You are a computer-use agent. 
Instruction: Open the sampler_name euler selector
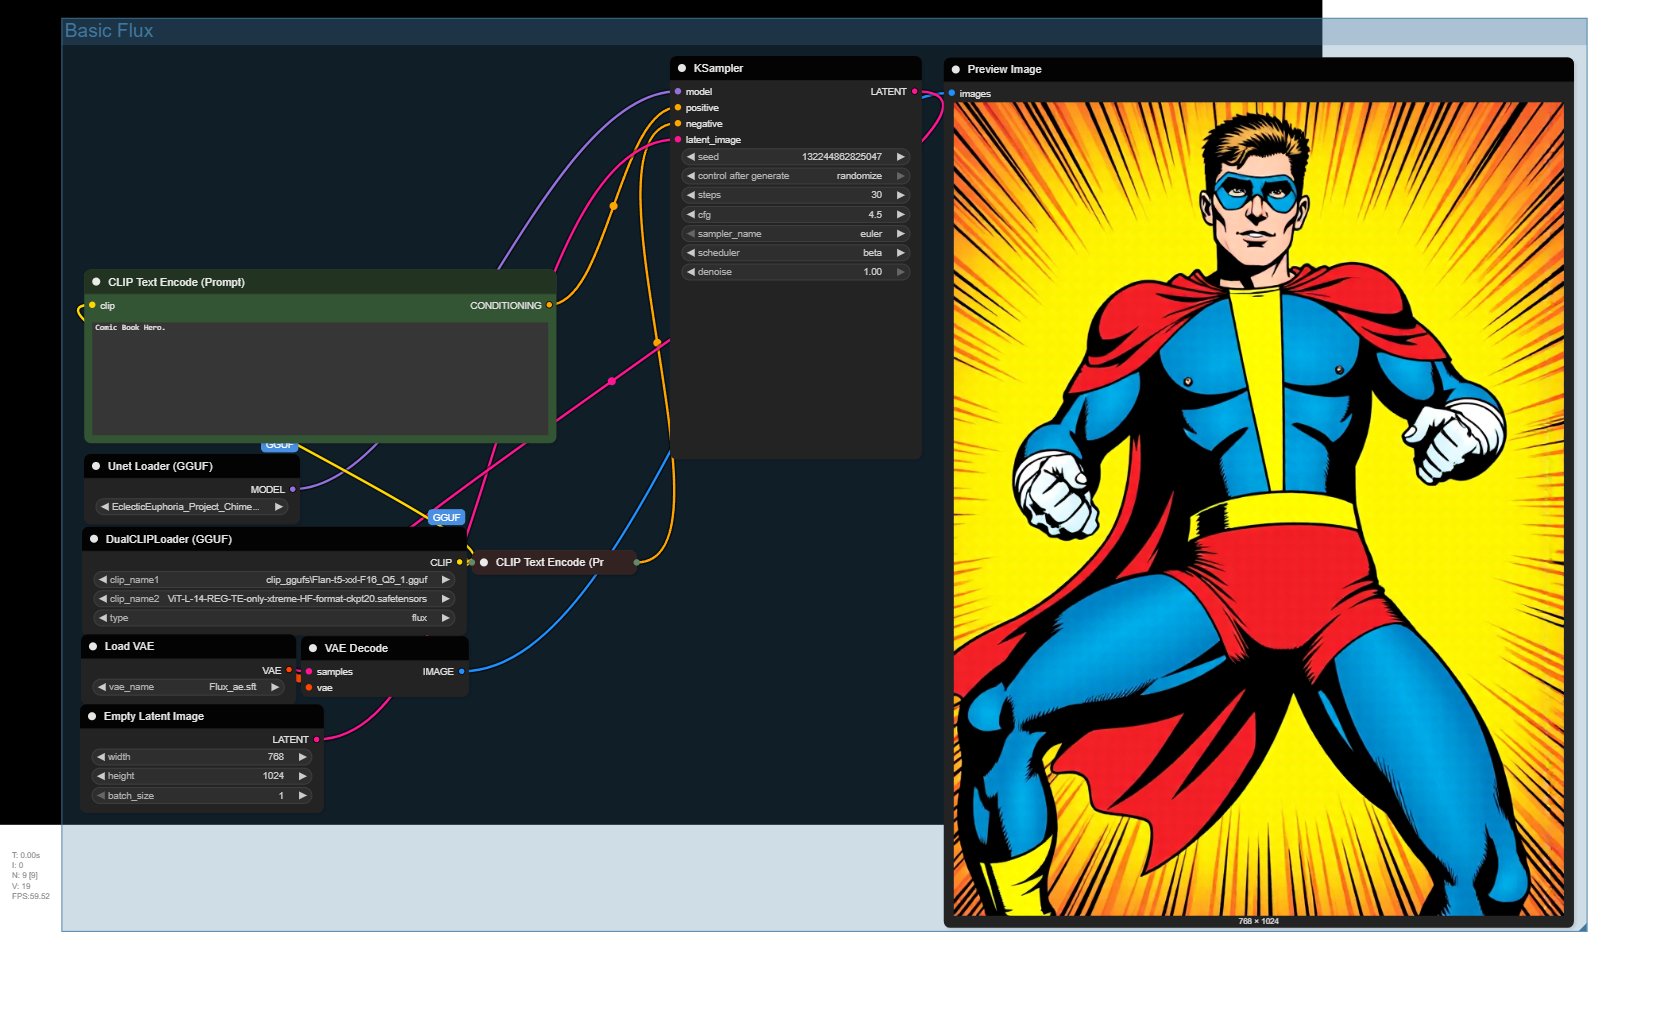coord(795,234)
